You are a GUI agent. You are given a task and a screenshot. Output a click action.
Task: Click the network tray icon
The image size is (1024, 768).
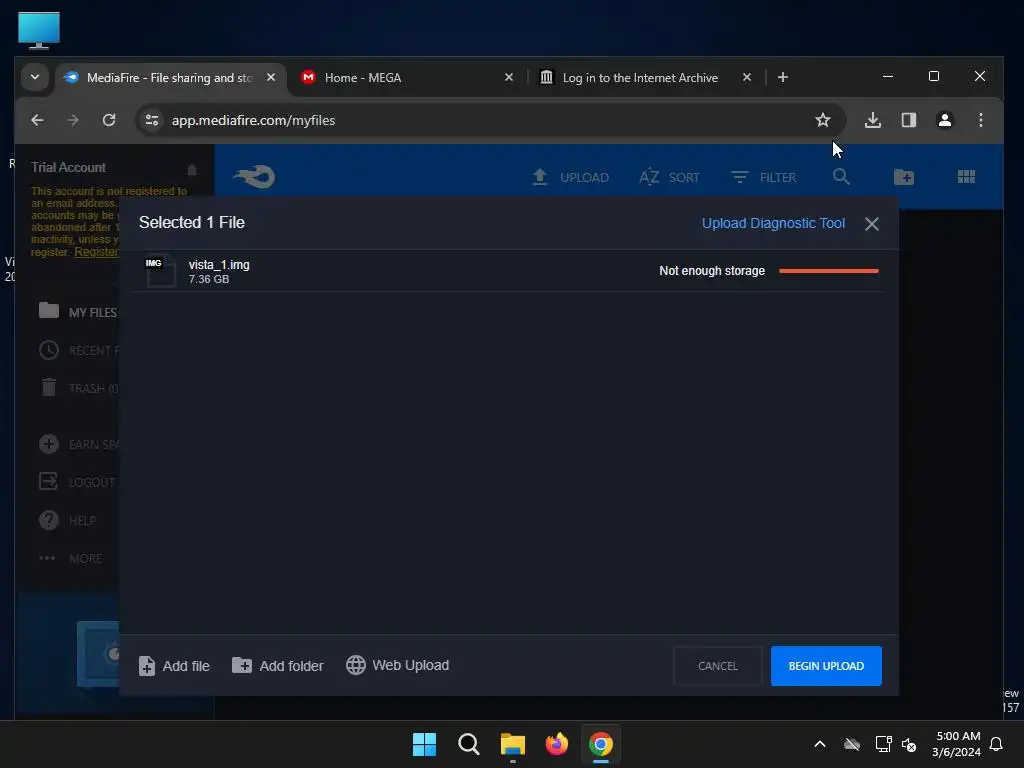[x=883, y=744]
